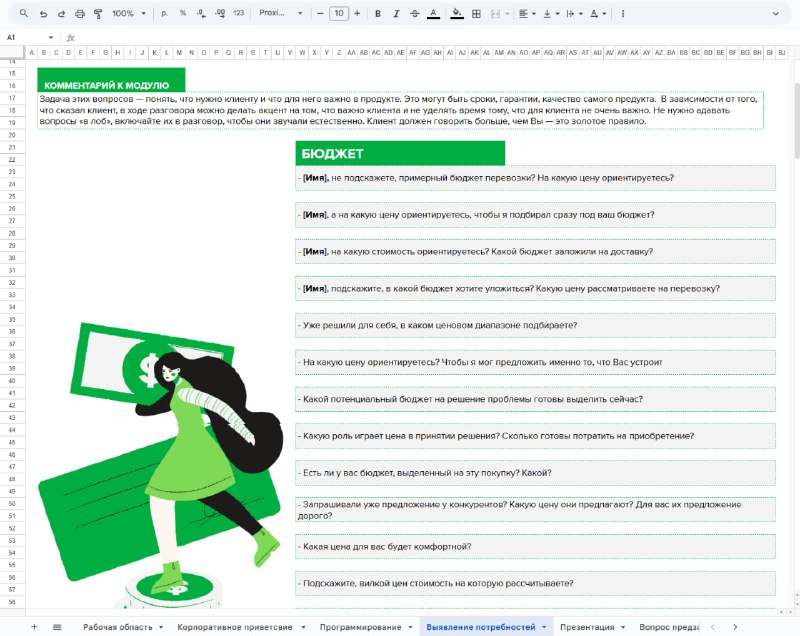
Task: Open the 123 number formats menu
Action: pyautogui.click(x=239, y=13)
